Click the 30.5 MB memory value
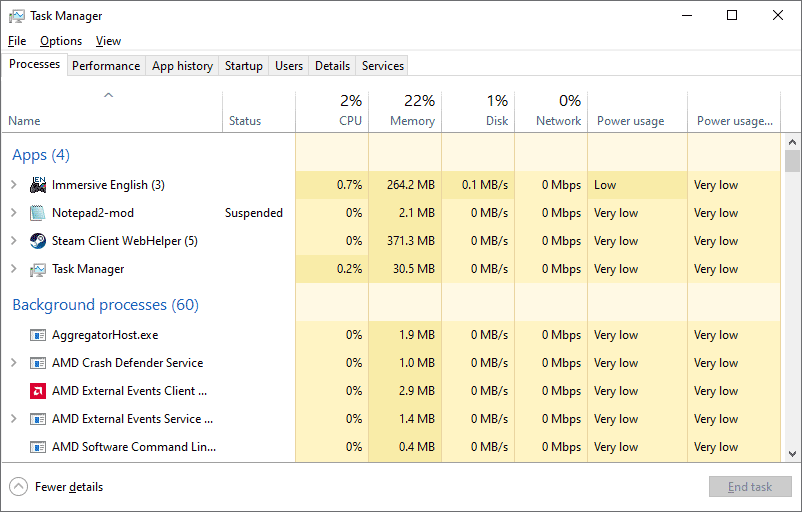802x512 pixels. click(x=414, y=269)
